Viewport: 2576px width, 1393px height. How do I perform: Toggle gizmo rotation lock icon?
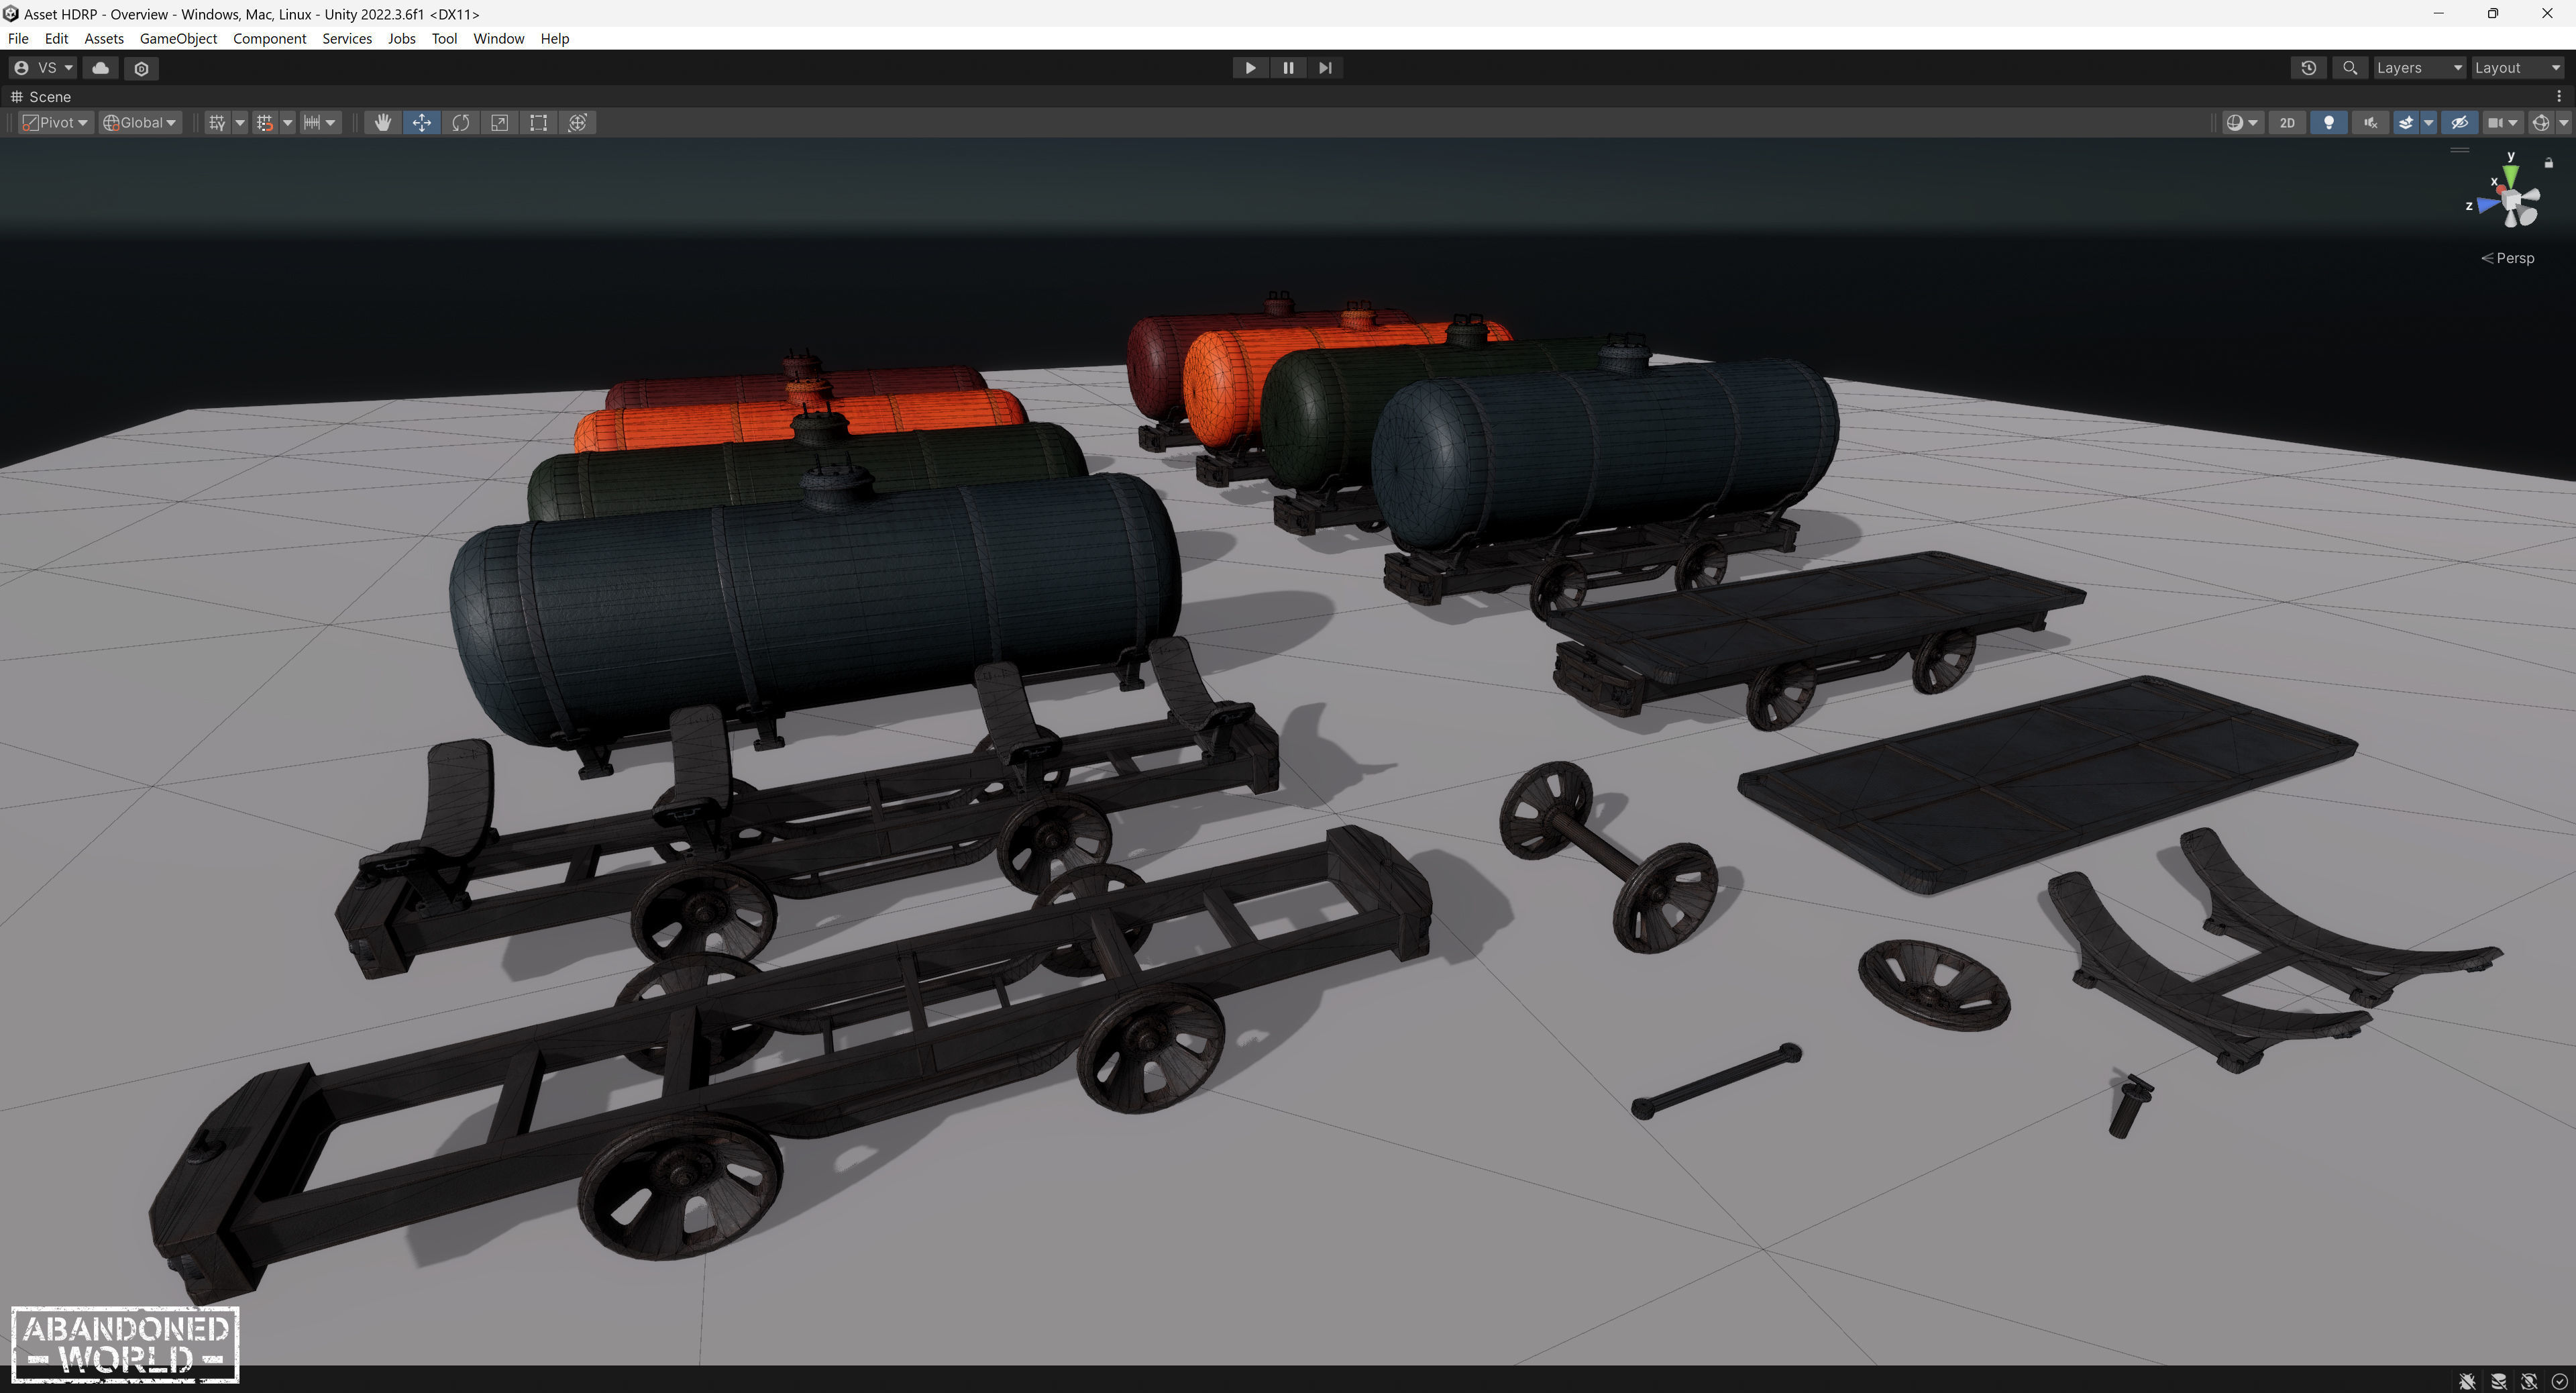[x=2549, y=163]
